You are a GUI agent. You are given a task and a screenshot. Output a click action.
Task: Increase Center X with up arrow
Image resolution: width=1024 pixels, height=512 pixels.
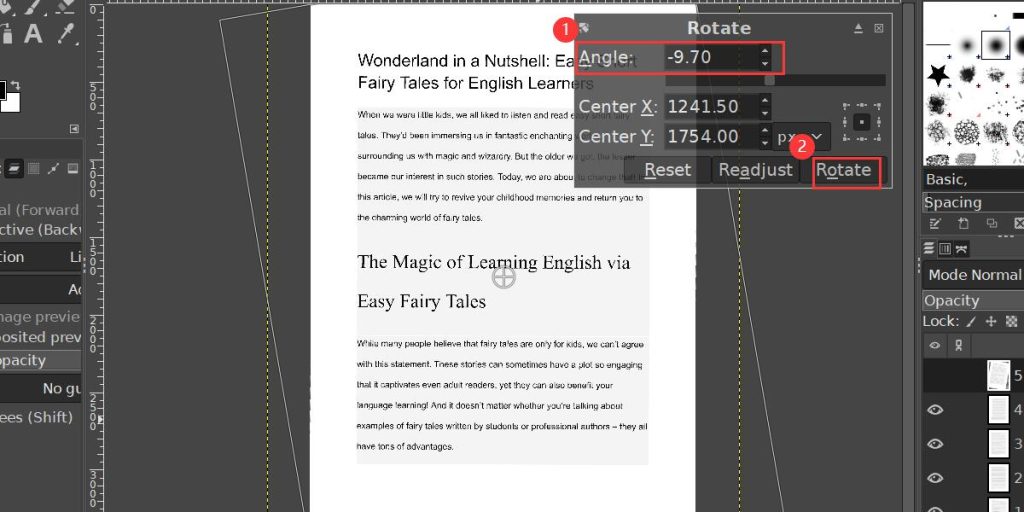pyautogui.click(x=765, y=101)
